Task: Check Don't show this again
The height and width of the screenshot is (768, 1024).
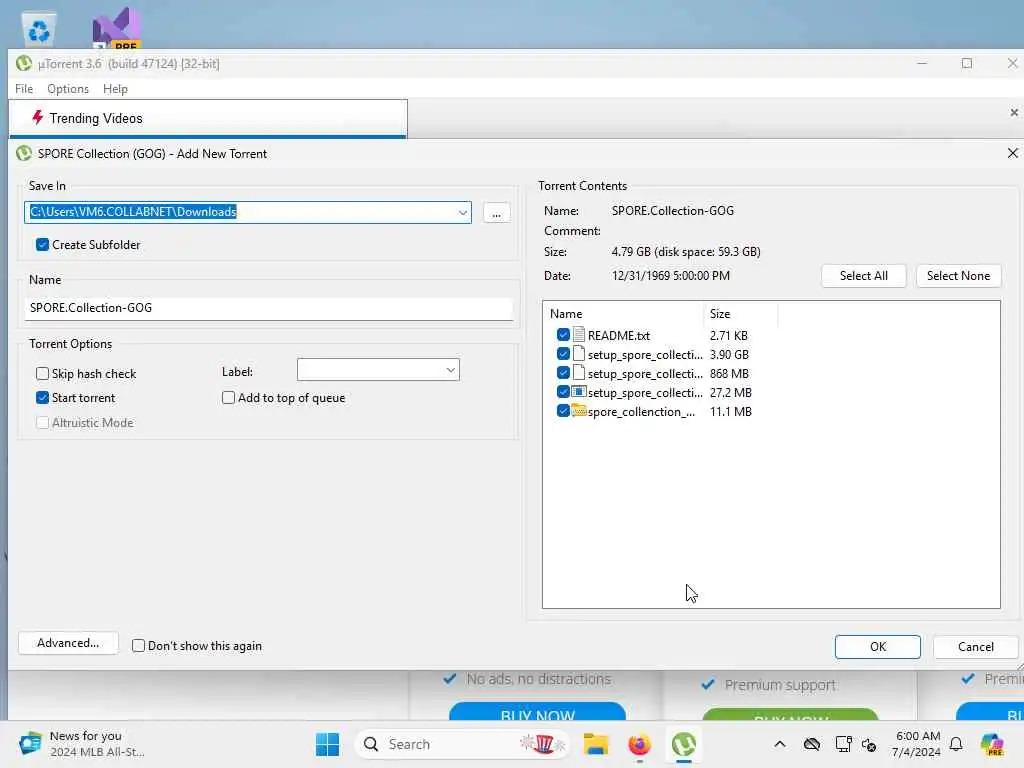Action: [x=138, y=645]
